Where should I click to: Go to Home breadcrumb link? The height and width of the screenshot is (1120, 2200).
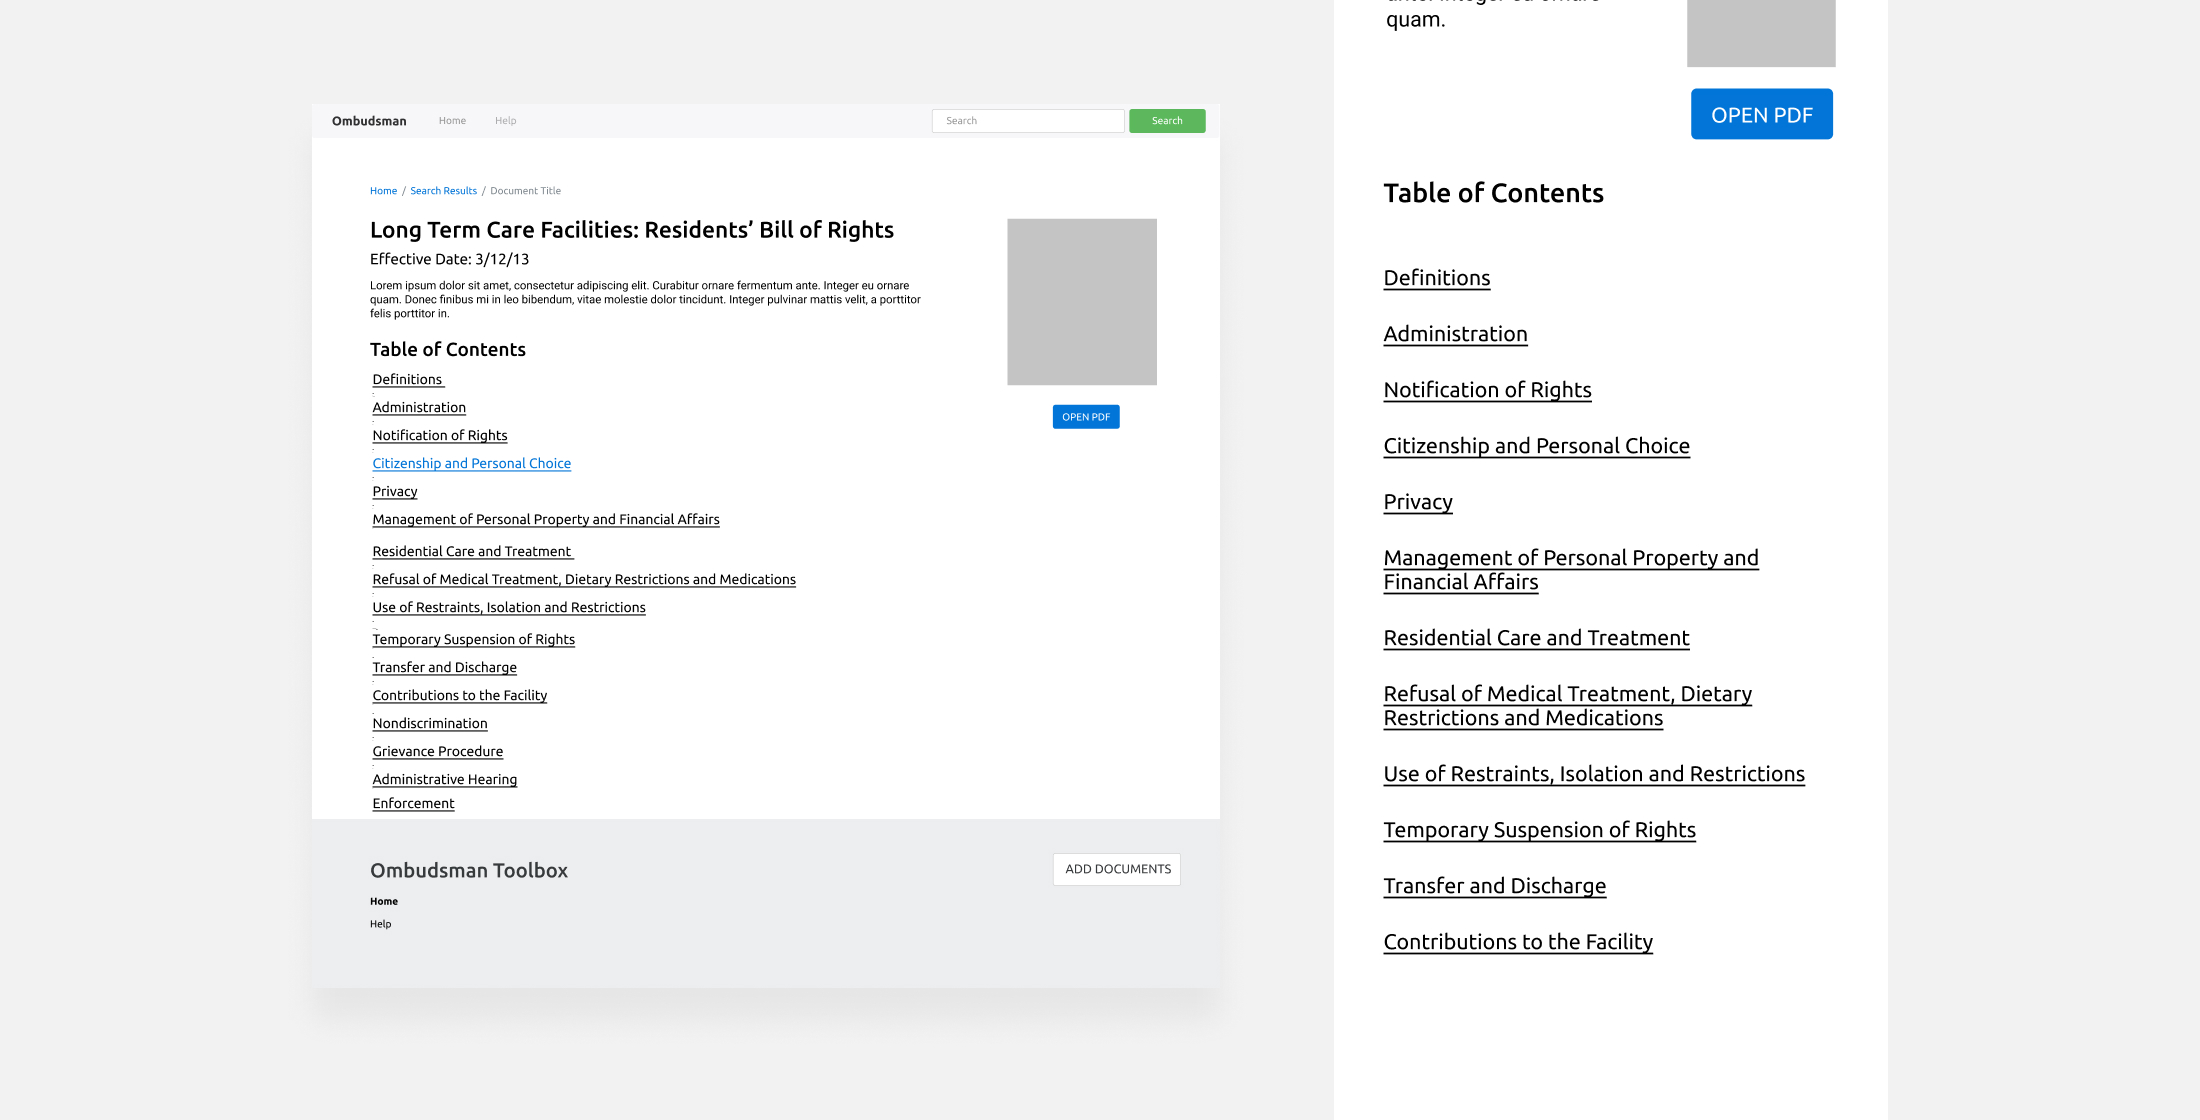383,191
